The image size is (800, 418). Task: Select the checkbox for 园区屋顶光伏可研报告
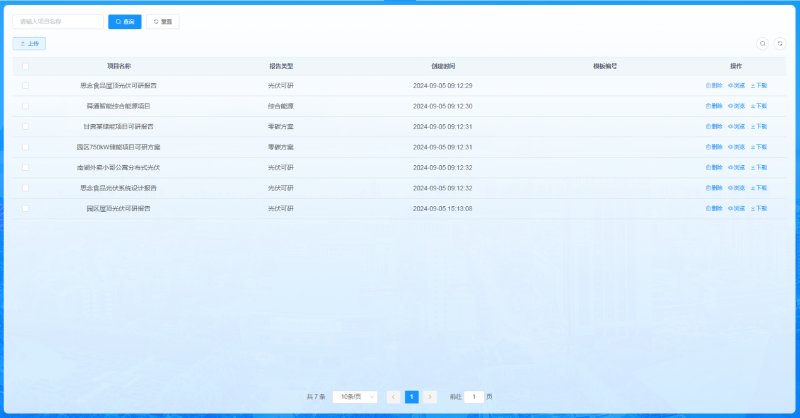pos(25,208)
